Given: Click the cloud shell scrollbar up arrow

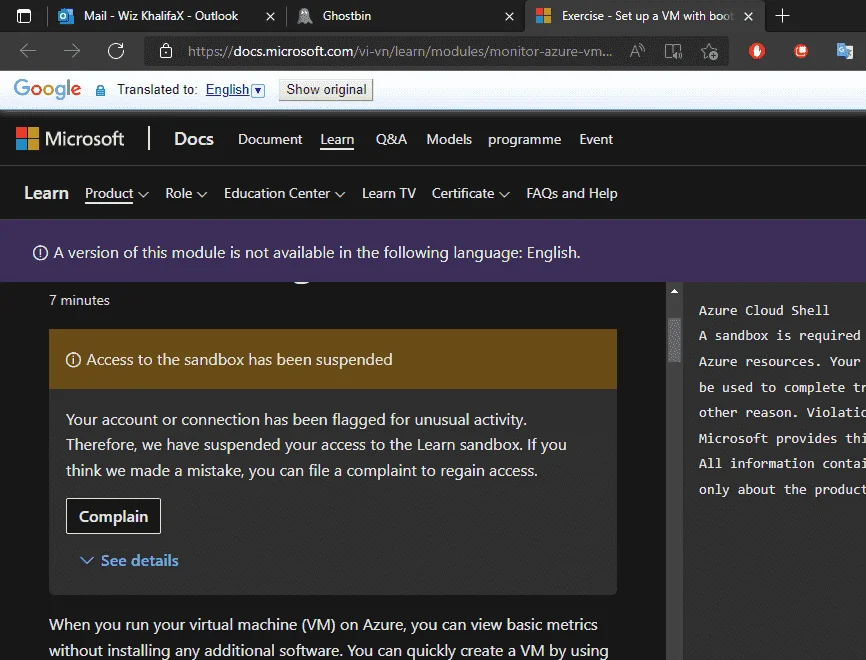Looking at the screenshot, I should point(674,291).
